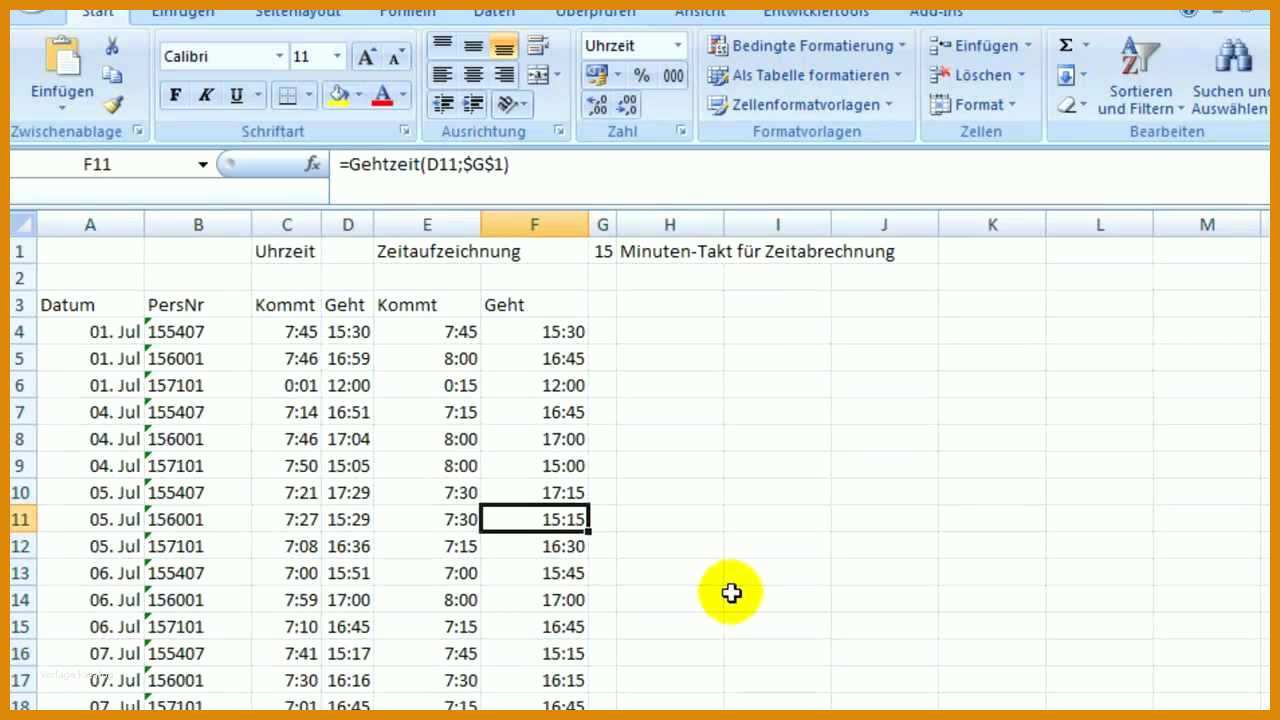The image size is (1280, 720).
Task: Center text horizontally
Action: pyautogui.click(x=473, y=75)
